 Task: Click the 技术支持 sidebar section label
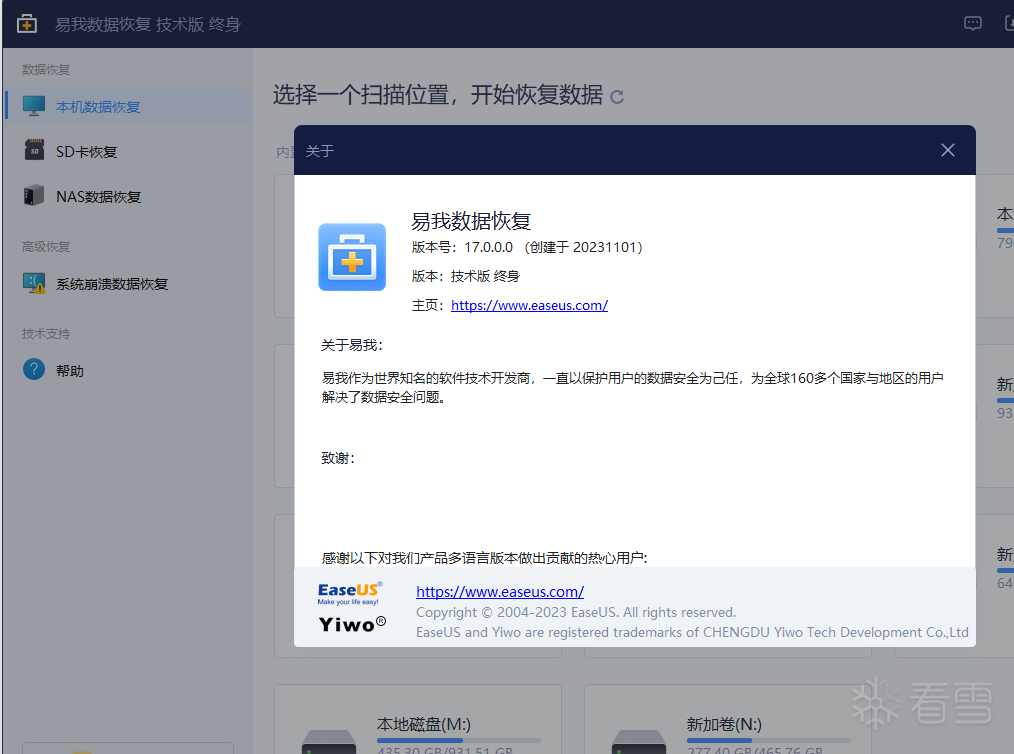tap(45, 334)
